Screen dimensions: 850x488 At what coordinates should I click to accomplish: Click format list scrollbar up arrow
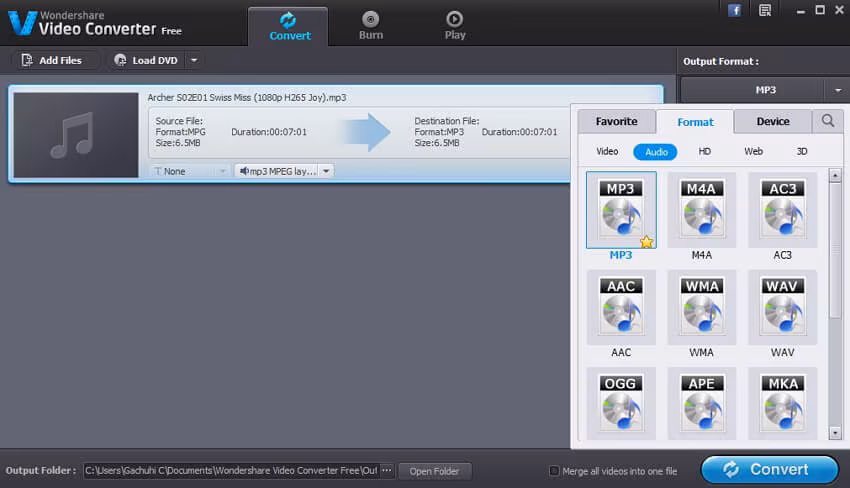click(835, 175)
